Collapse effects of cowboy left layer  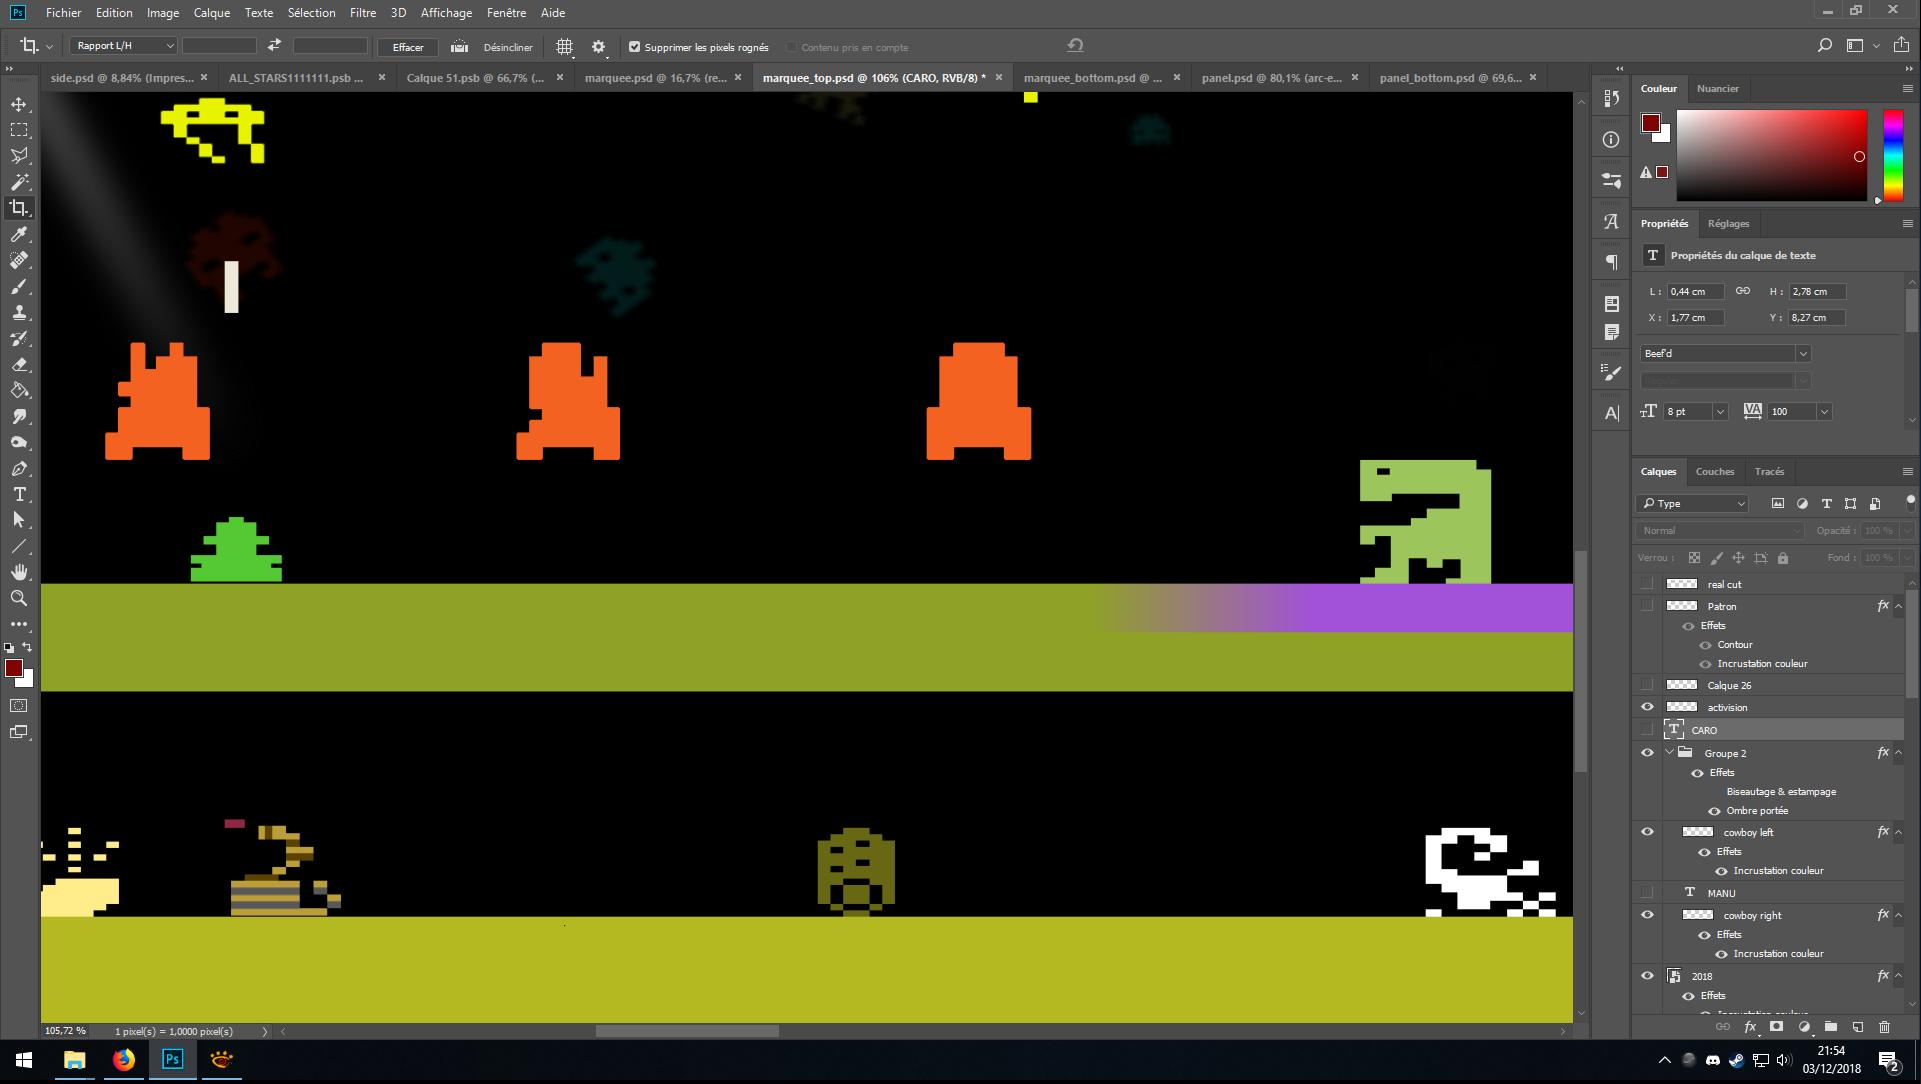[1898, 832]
